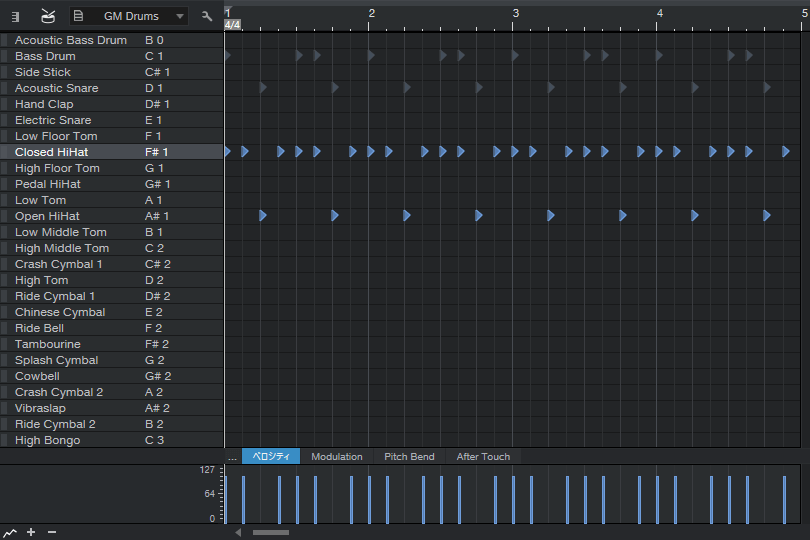
Task: Toggle the square next to Open HiHat
Action: point(5,216)
